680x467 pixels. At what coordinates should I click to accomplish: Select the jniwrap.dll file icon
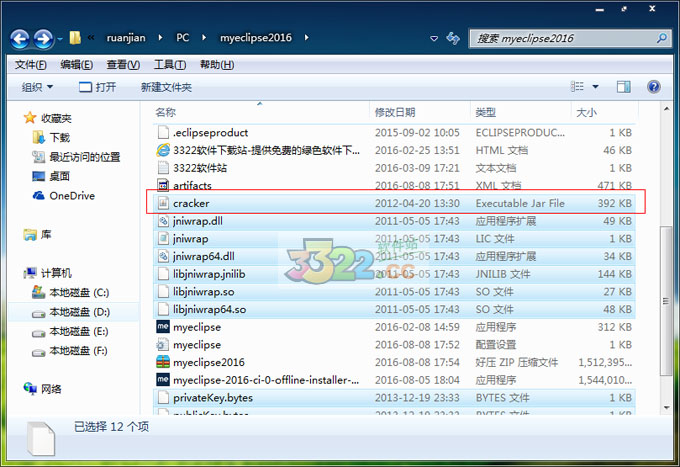click(163, 221)
